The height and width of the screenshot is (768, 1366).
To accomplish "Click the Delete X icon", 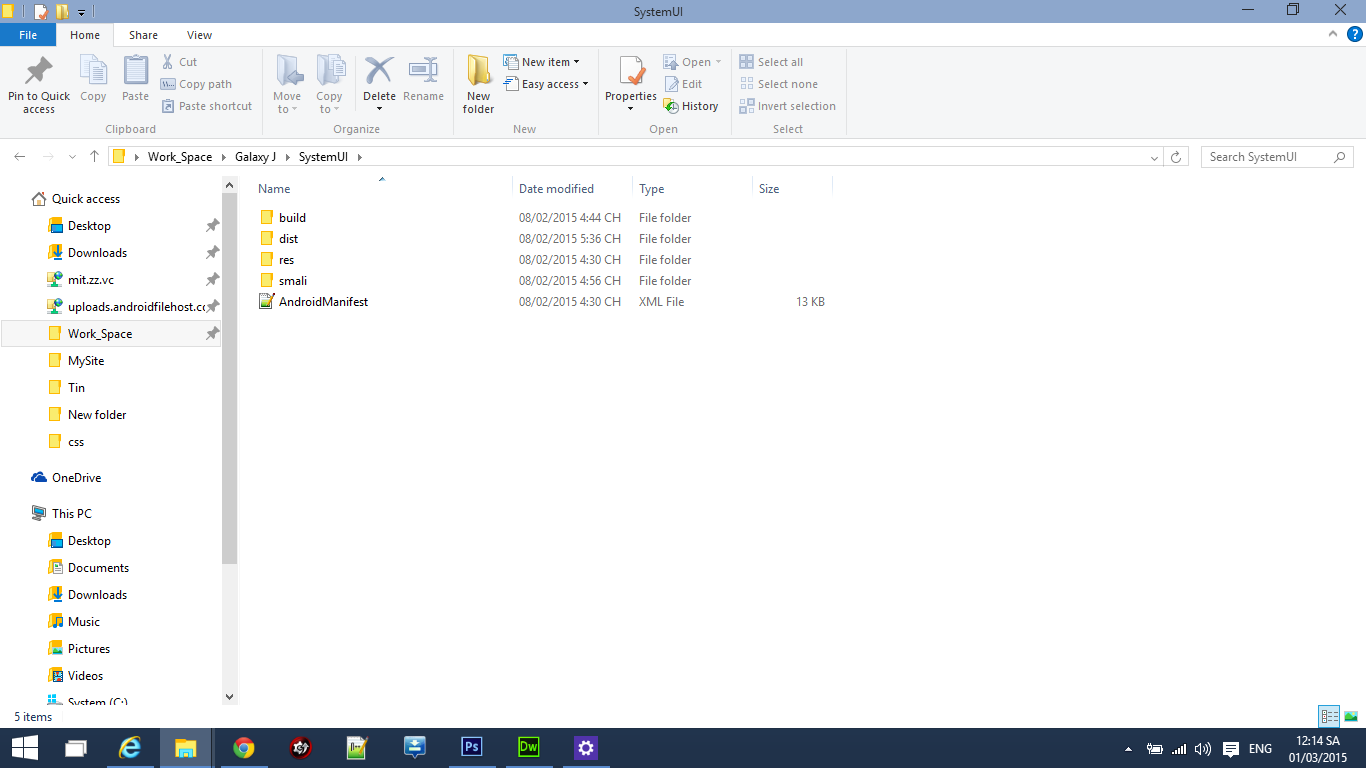I will (379, 71).
